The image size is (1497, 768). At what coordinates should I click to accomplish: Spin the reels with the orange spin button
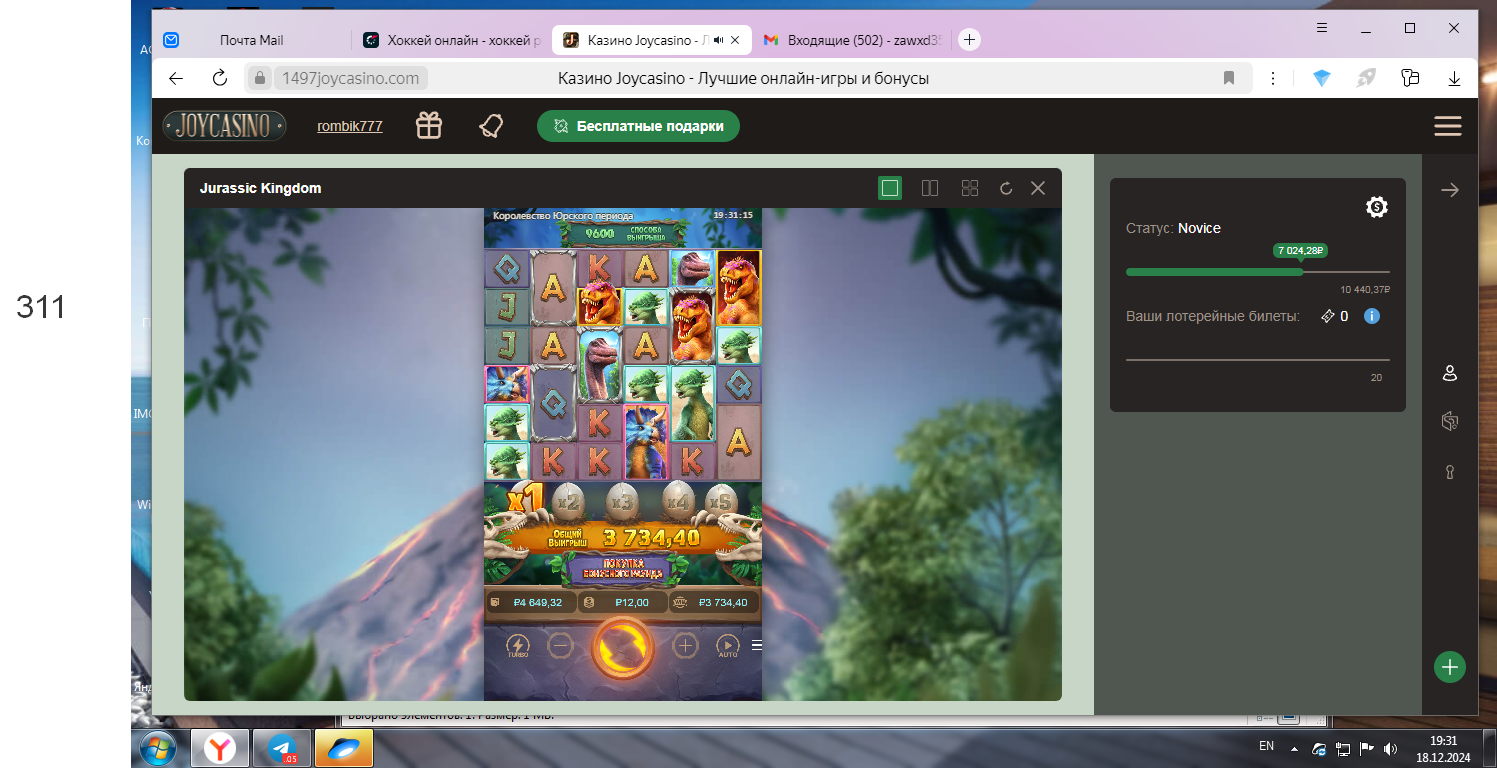pyautogui.click(x=622, y=648)
